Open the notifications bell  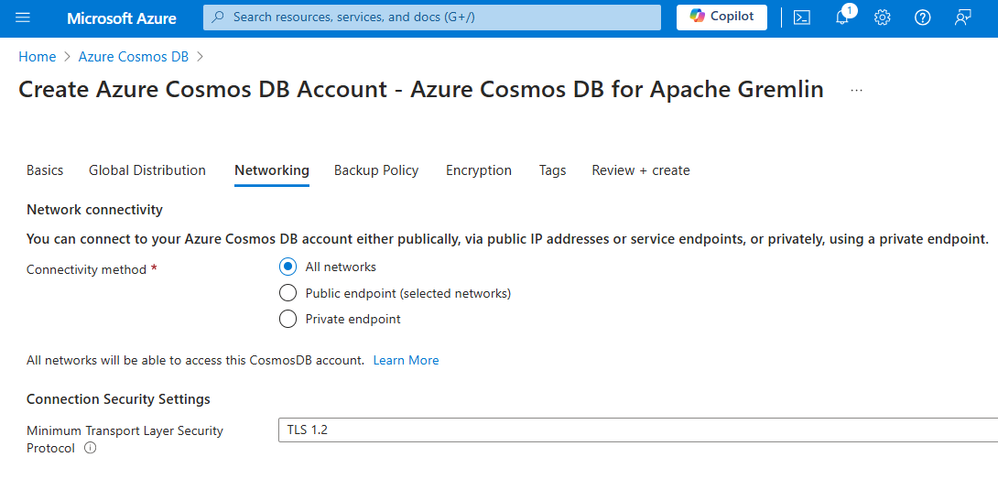pyautogui.click(x=842, y=18)
